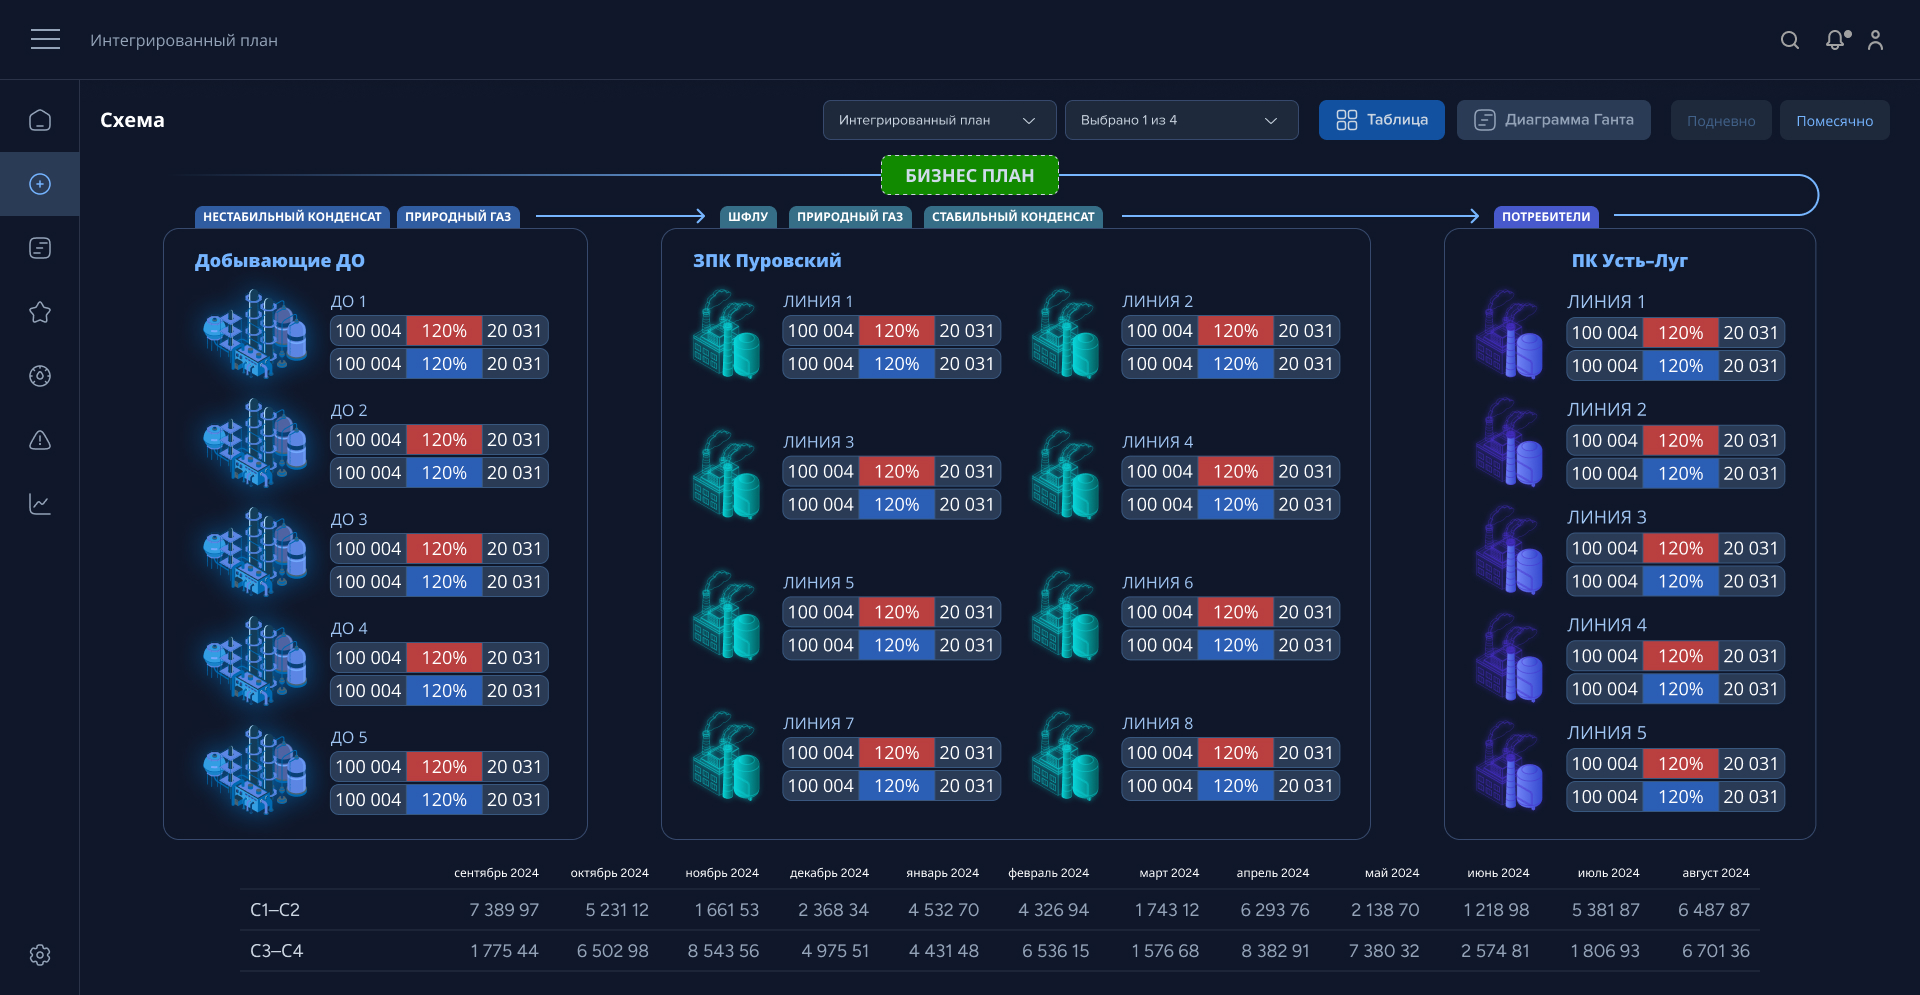
Task: Click the Стабильный конденсат tag
Action: click(1013, 216)
